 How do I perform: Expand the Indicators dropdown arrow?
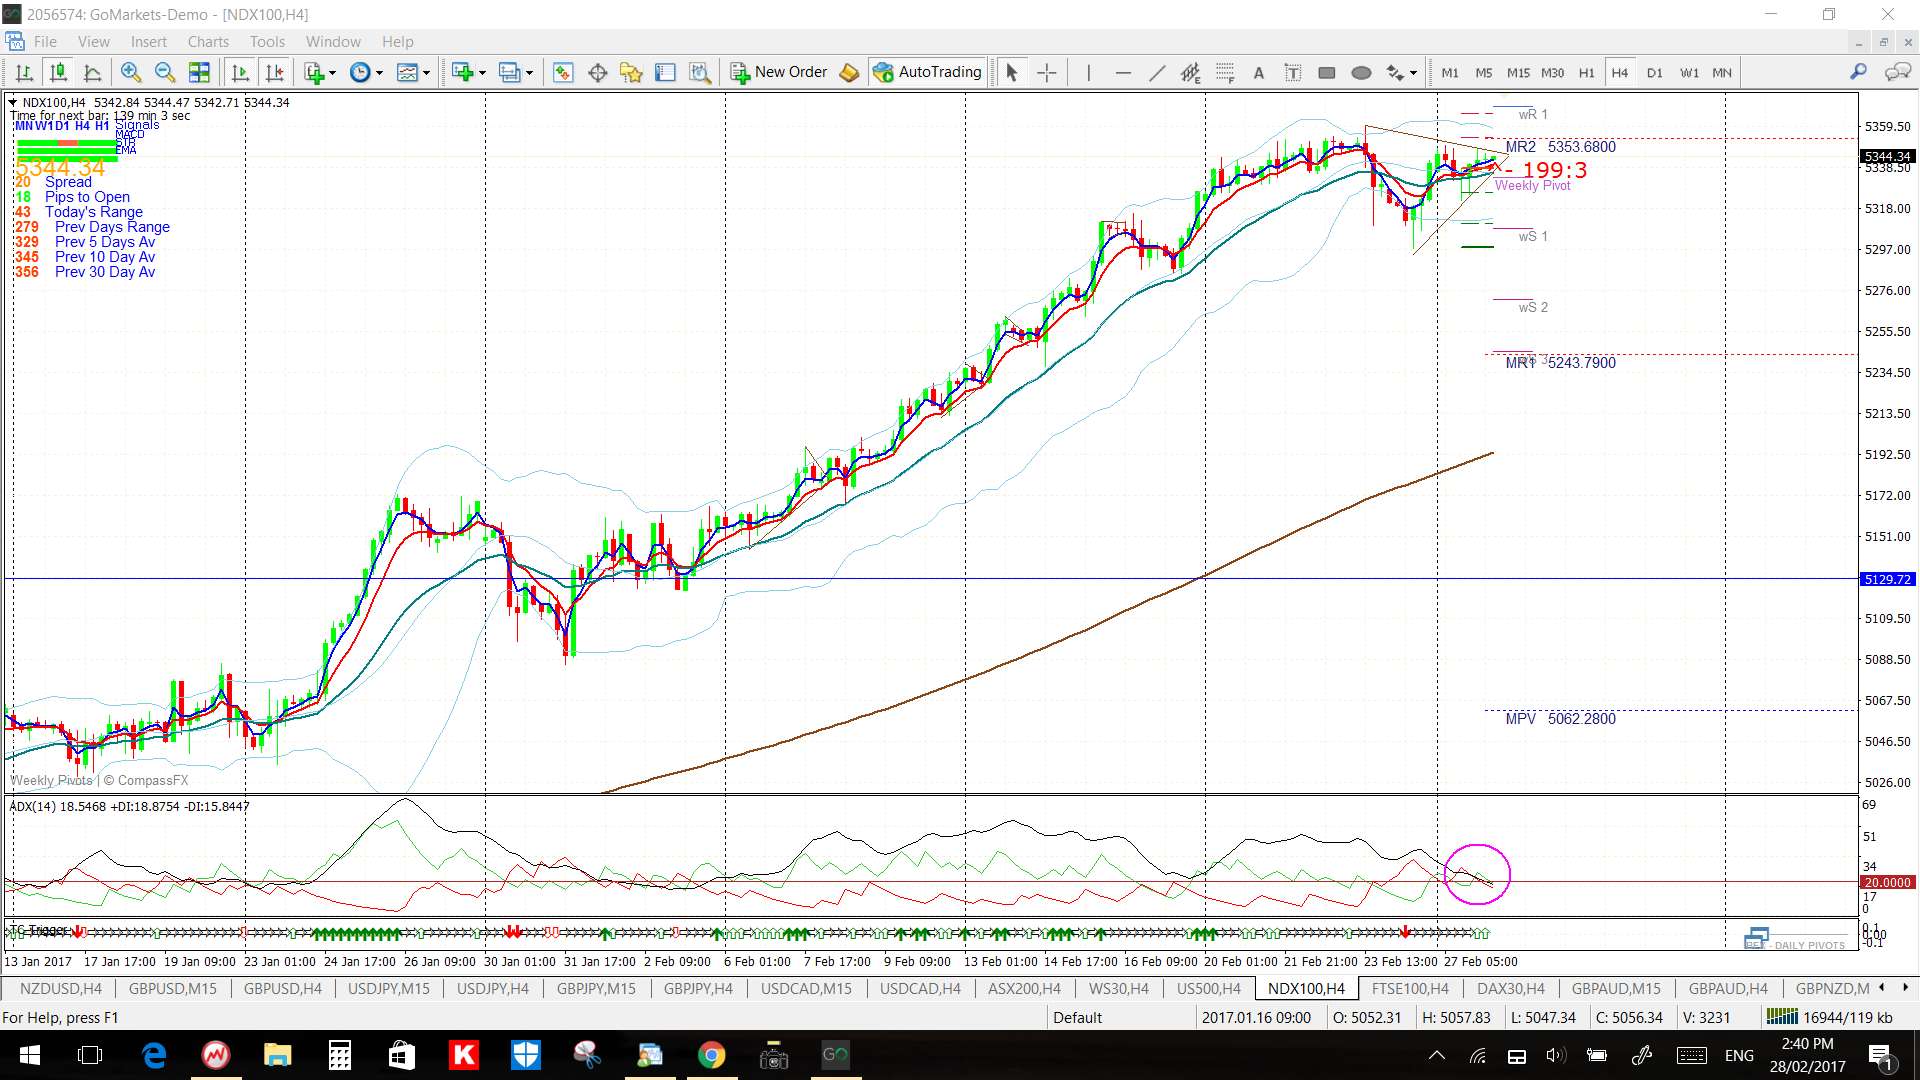point(332,72)
